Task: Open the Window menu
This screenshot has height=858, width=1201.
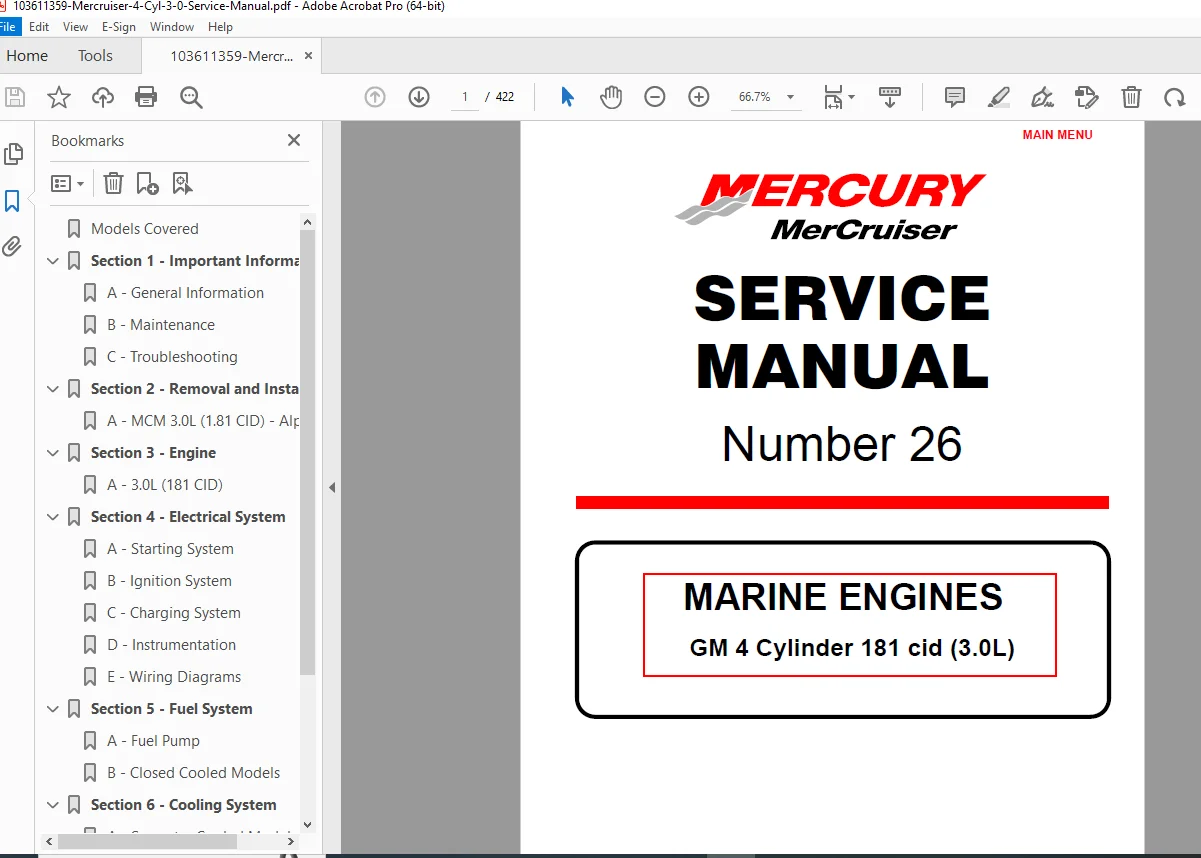Action: 172,27
